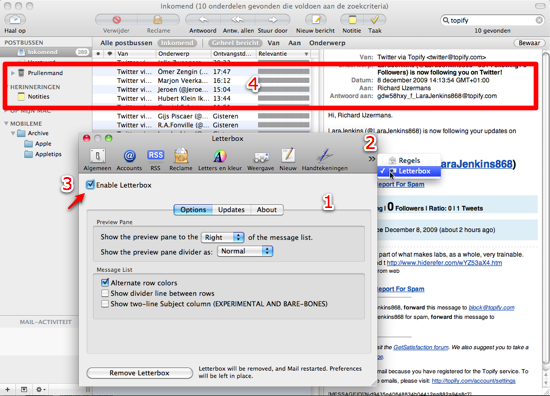This screenshot has width=550, height=396.
Task: Open topify.com account settings link
Action: click(x=474, y=381)
